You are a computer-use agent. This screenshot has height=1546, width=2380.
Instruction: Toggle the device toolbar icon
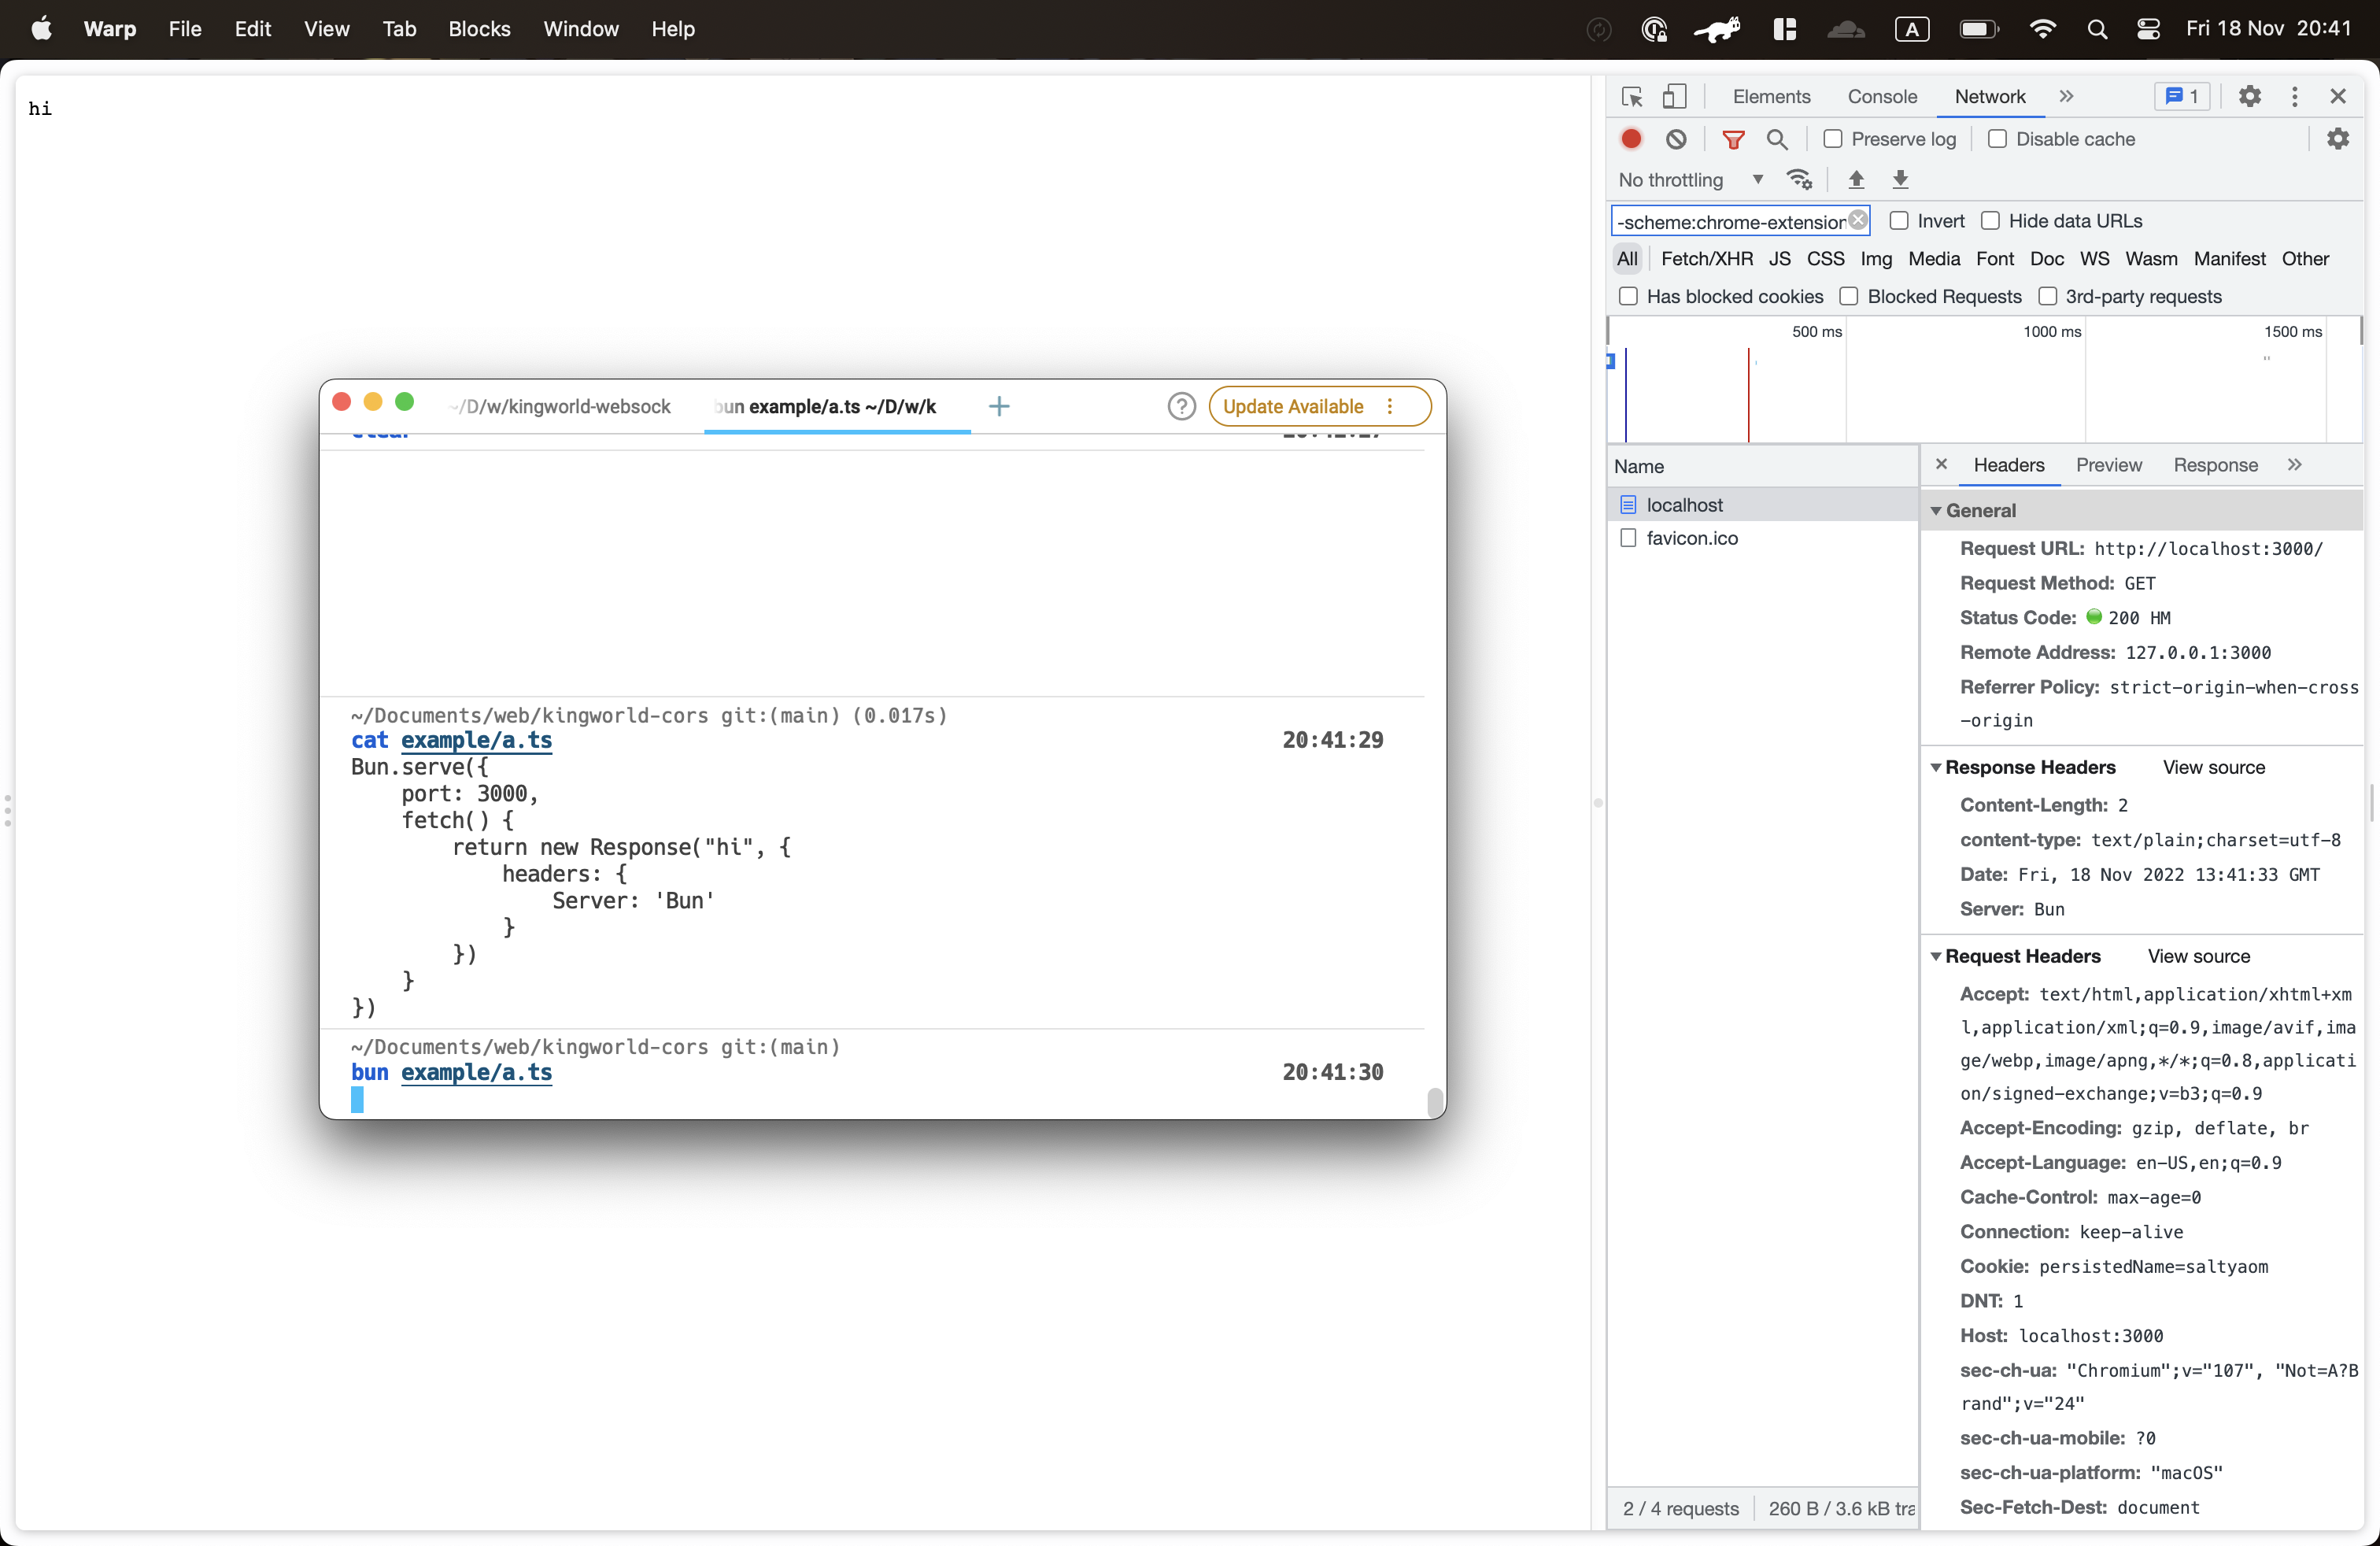pos(1674,96)
